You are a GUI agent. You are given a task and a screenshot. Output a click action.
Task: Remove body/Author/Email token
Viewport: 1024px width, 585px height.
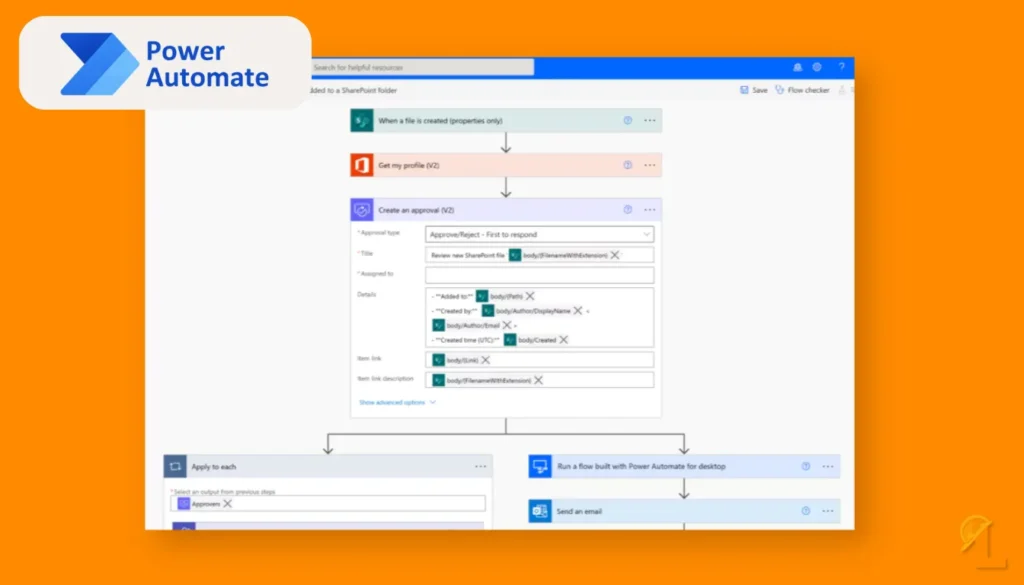point(507,325)
